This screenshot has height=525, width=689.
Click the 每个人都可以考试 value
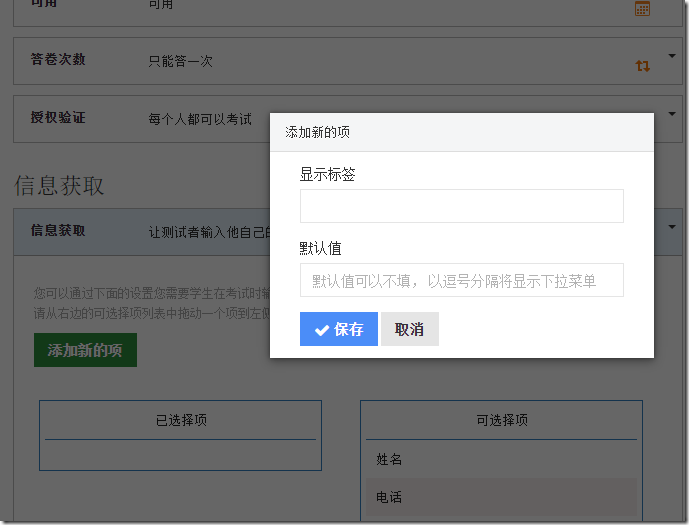200,119
